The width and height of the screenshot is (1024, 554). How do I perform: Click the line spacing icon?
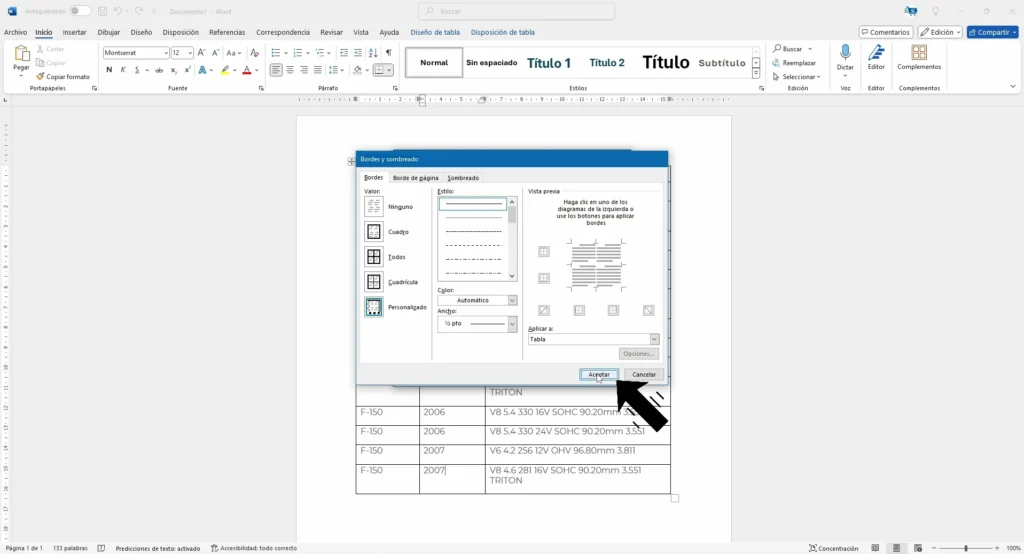(333, 70)
